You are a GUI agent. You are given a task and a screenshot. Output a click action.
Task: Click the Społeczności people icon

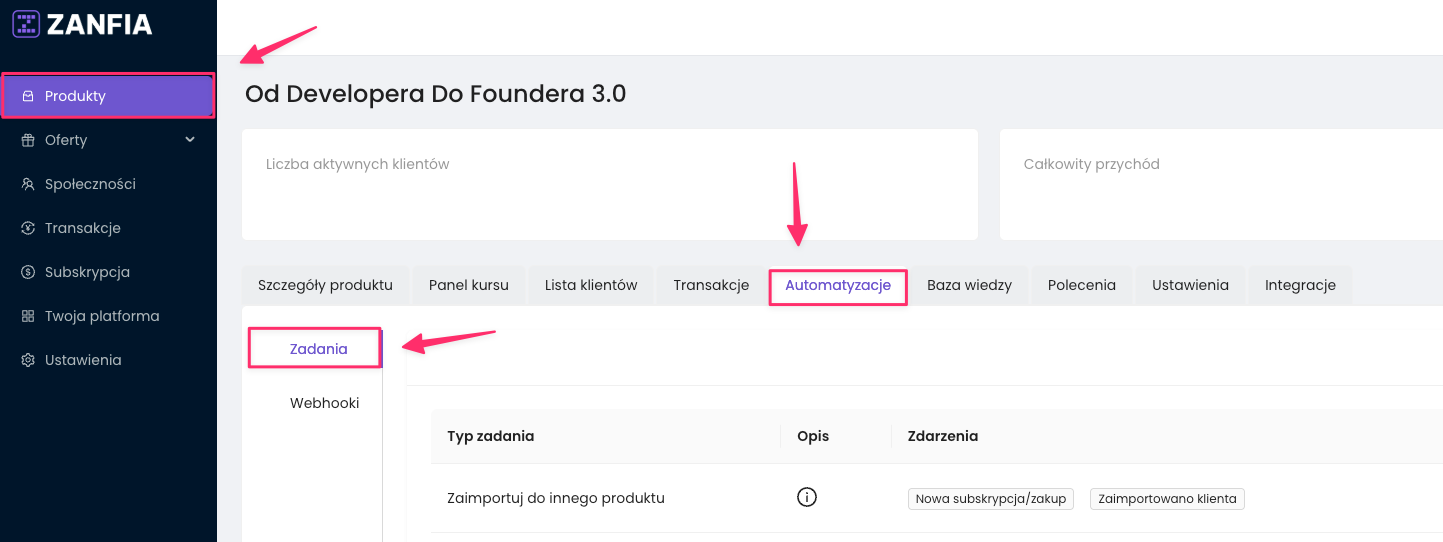(x=28, y=185)
